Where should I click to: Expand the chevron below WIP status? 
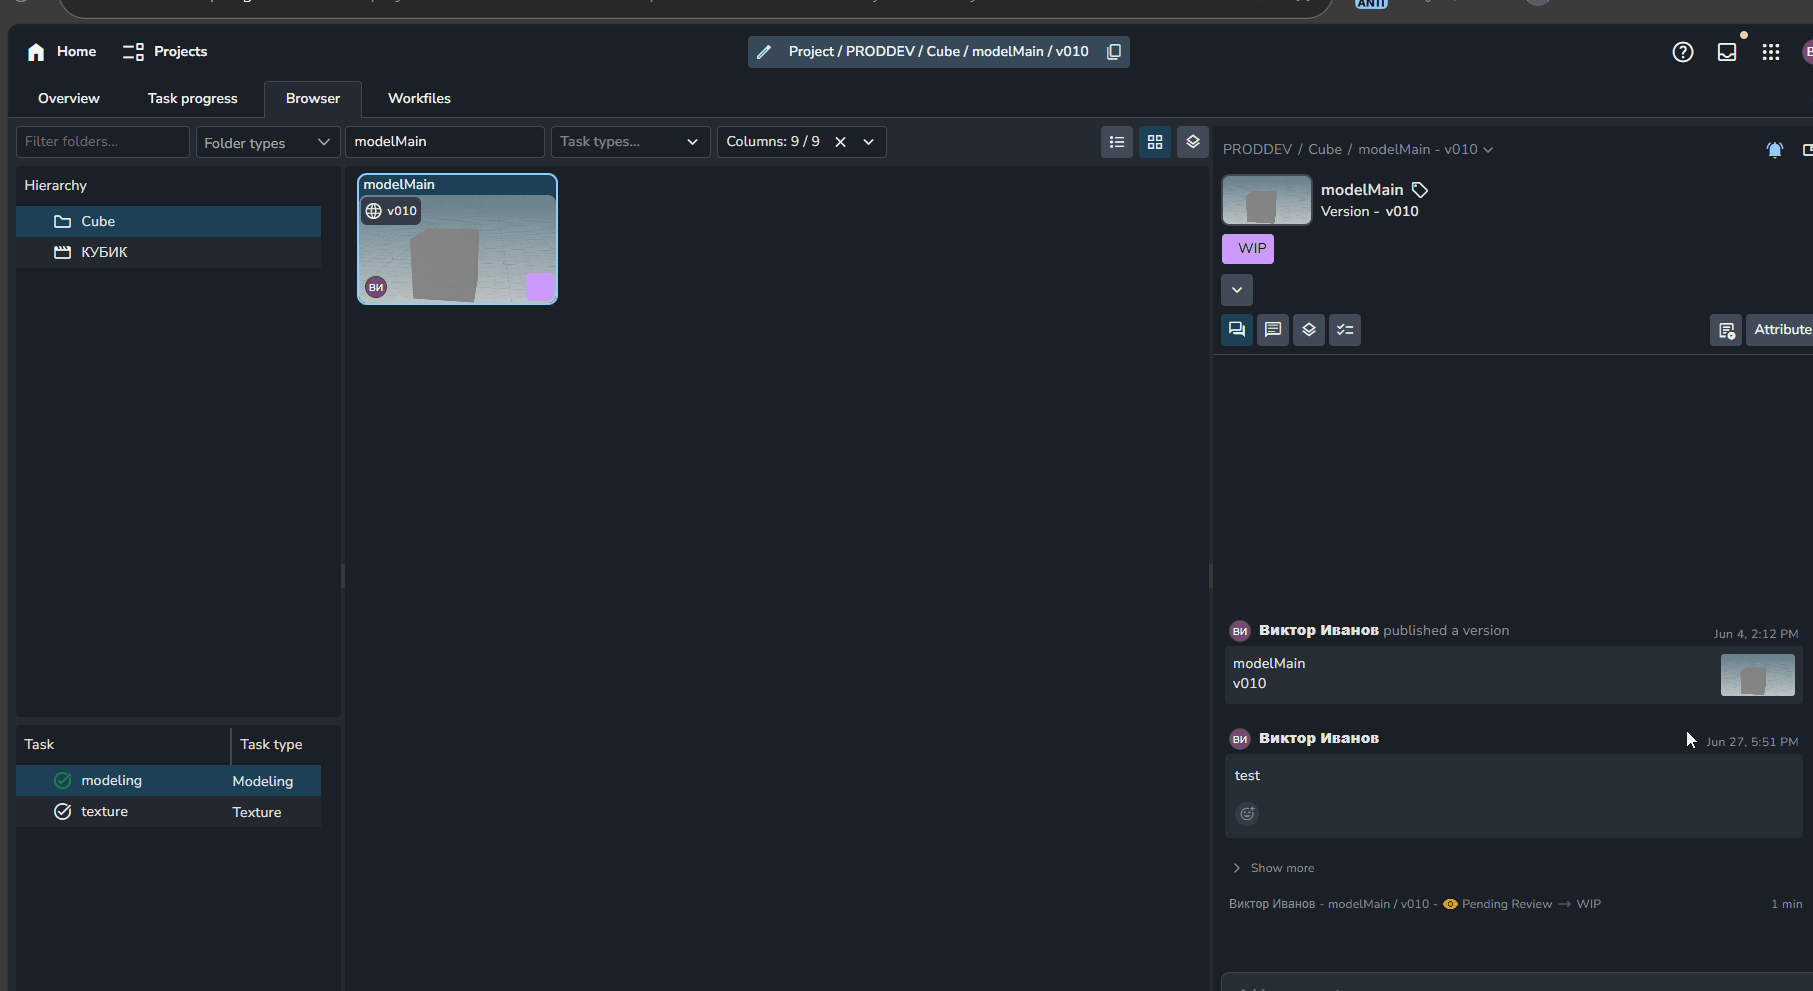(1237, 290)
